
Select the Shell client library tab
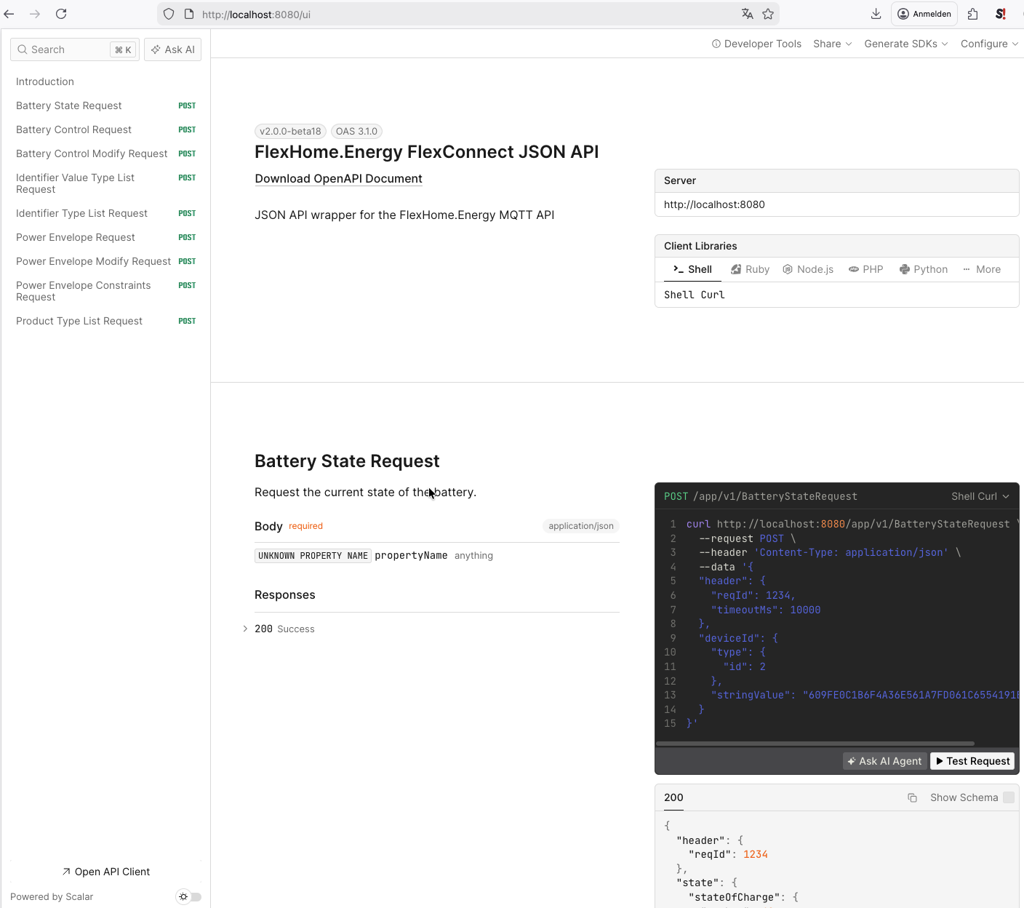(692, 269)
